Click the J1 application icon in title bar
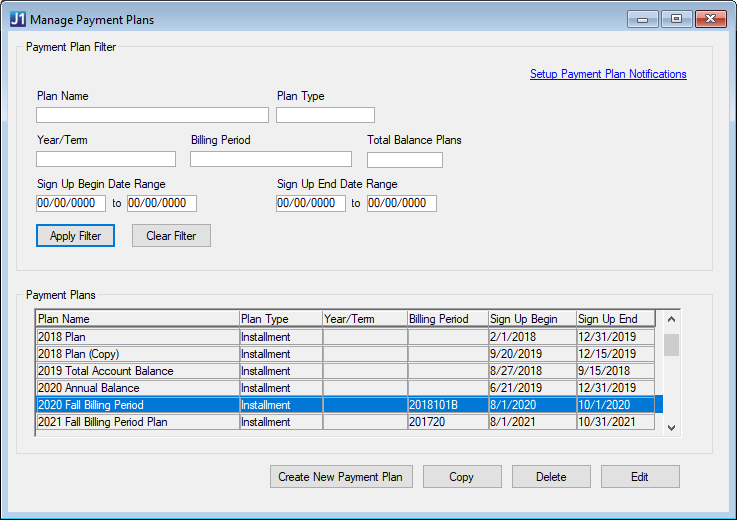 coord(17,19)
